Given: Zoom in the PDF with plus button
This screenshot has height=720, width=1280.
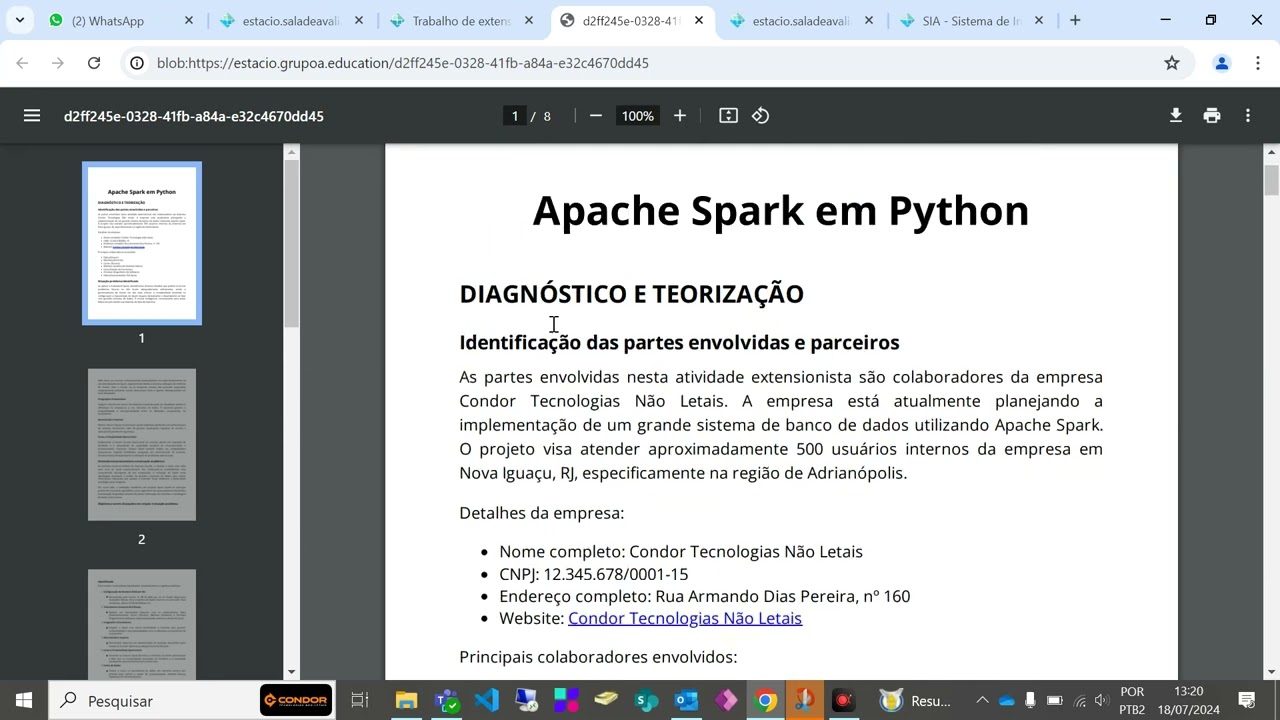Looking at the screenshot, I should tap(680, 116).
